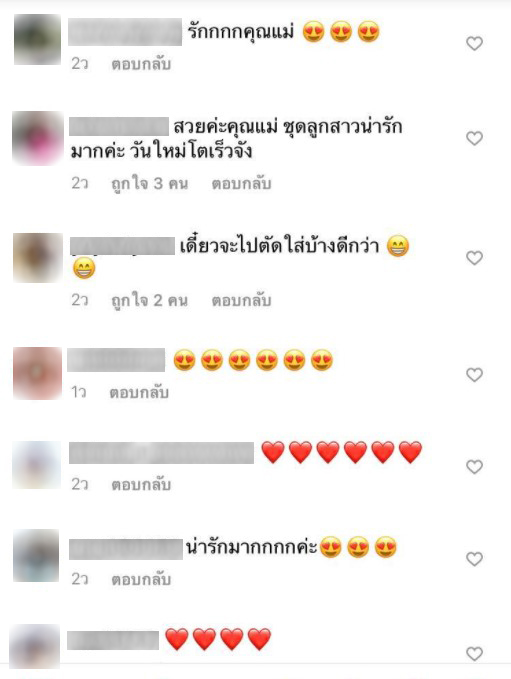Open avatar beside 'เดี๋ยวจะไปตัดใส่บ้างดีกว่า' comment
511x679 pixels.
point(38,258)
